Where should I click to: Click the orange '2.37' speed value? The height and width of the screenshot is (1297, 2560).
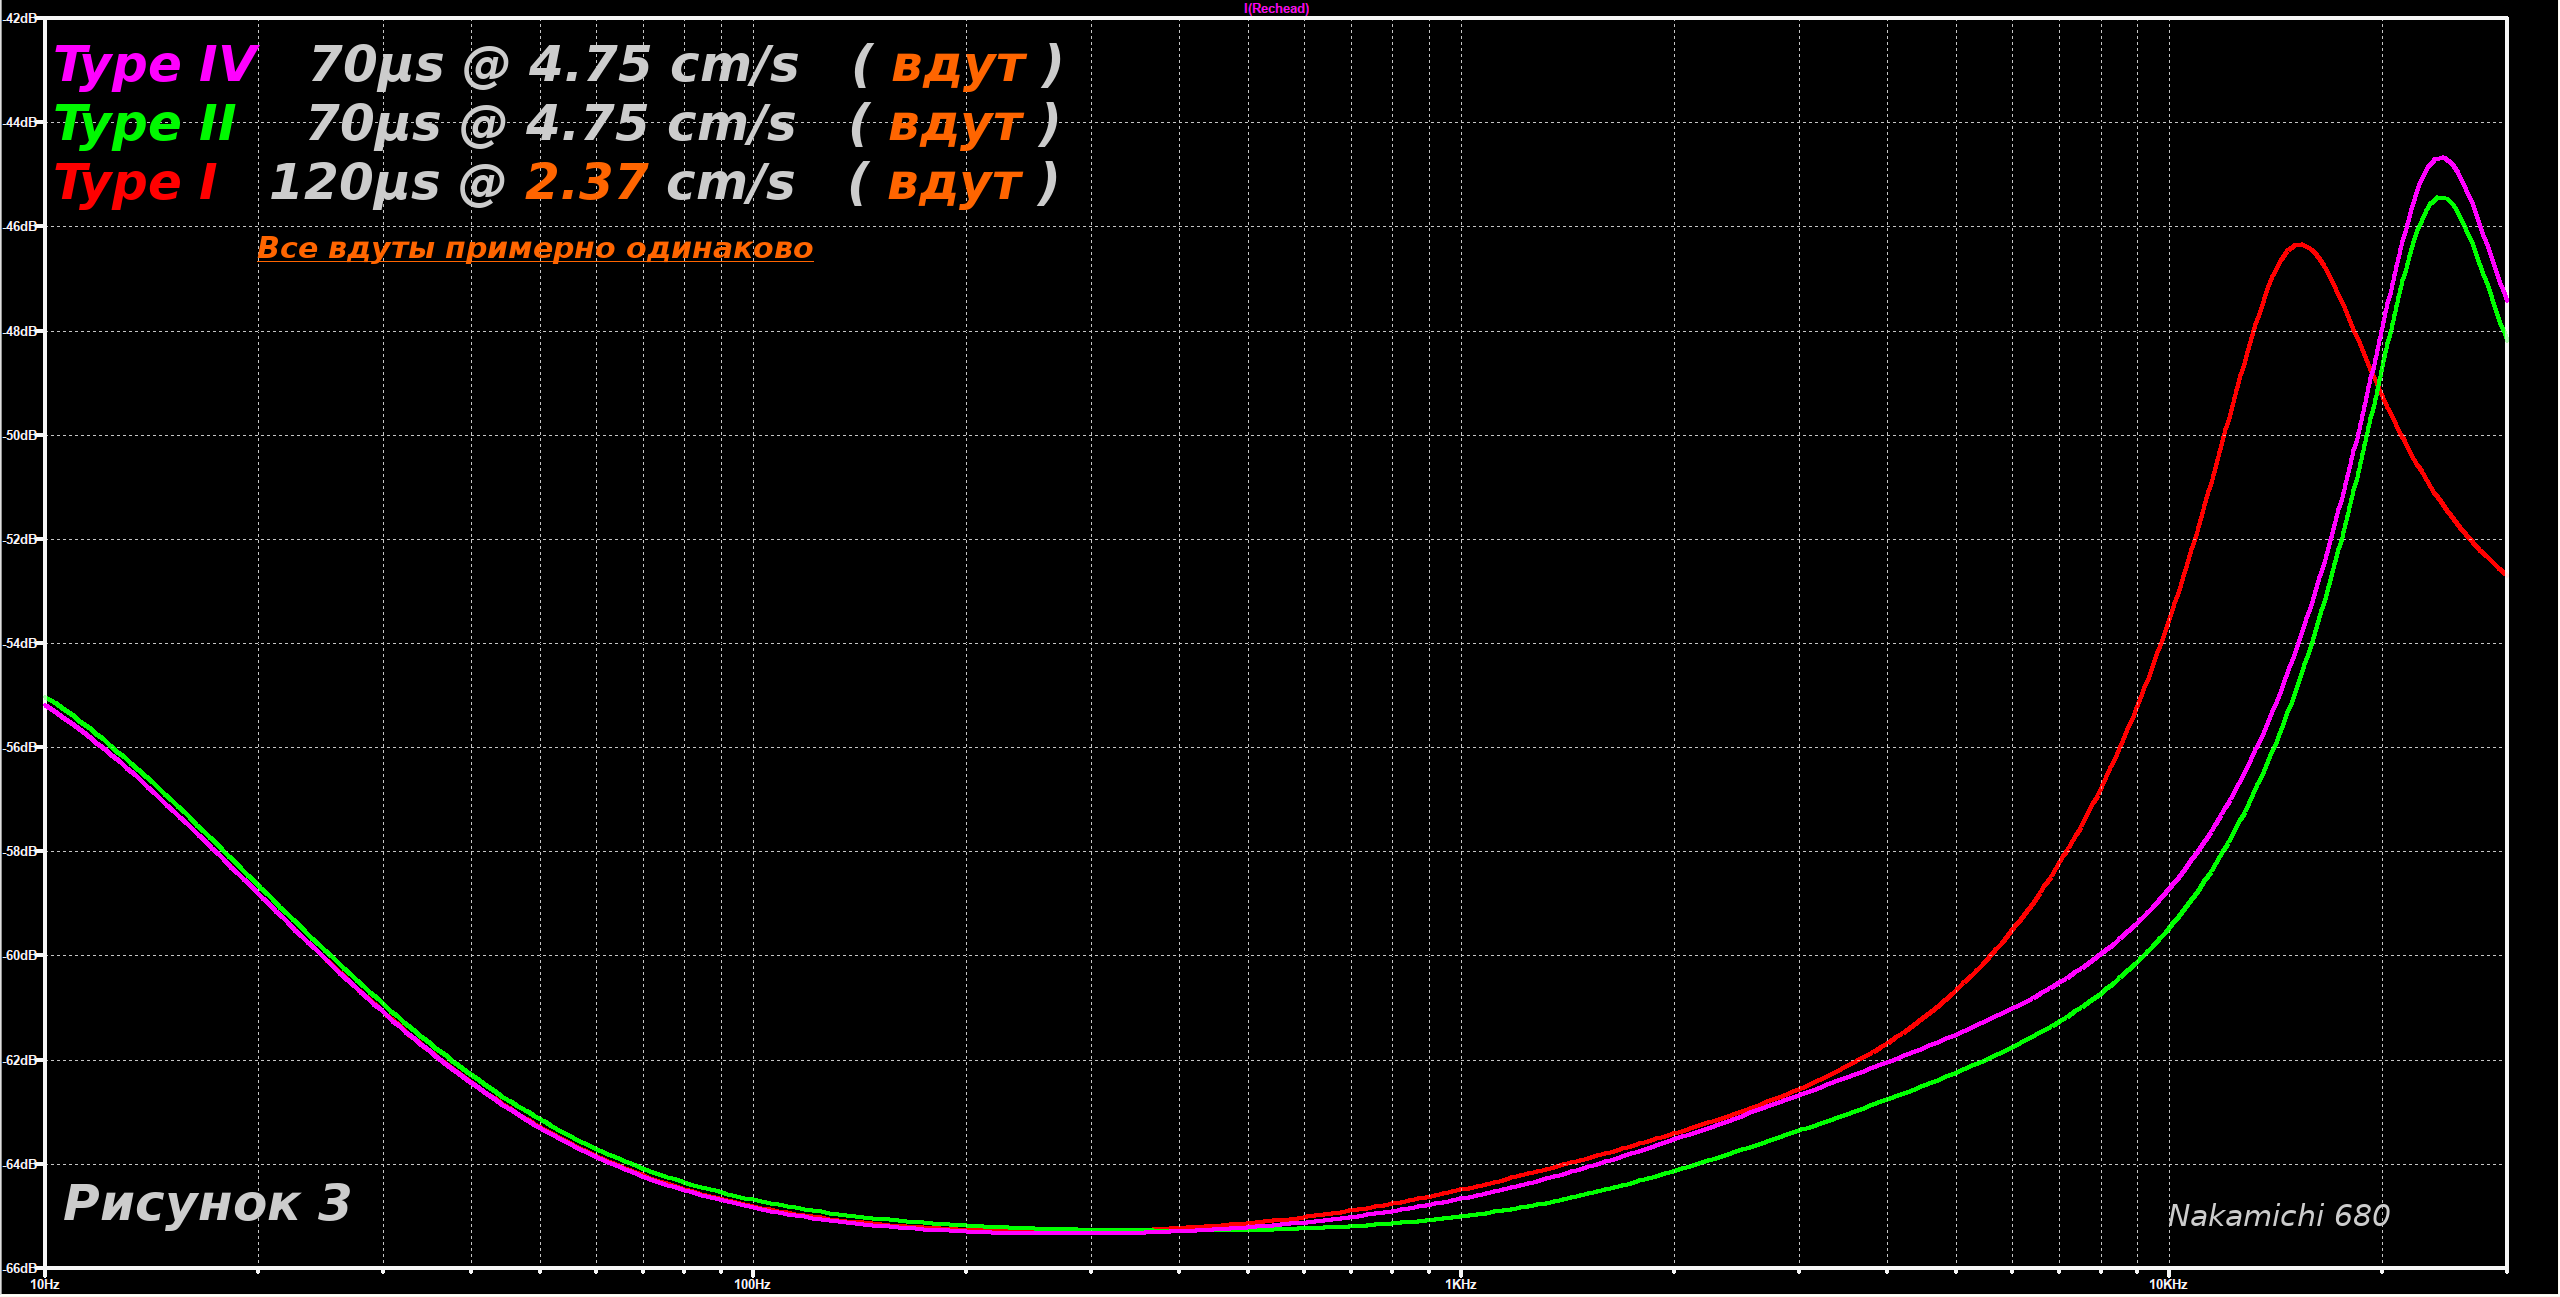coord(585,183)
